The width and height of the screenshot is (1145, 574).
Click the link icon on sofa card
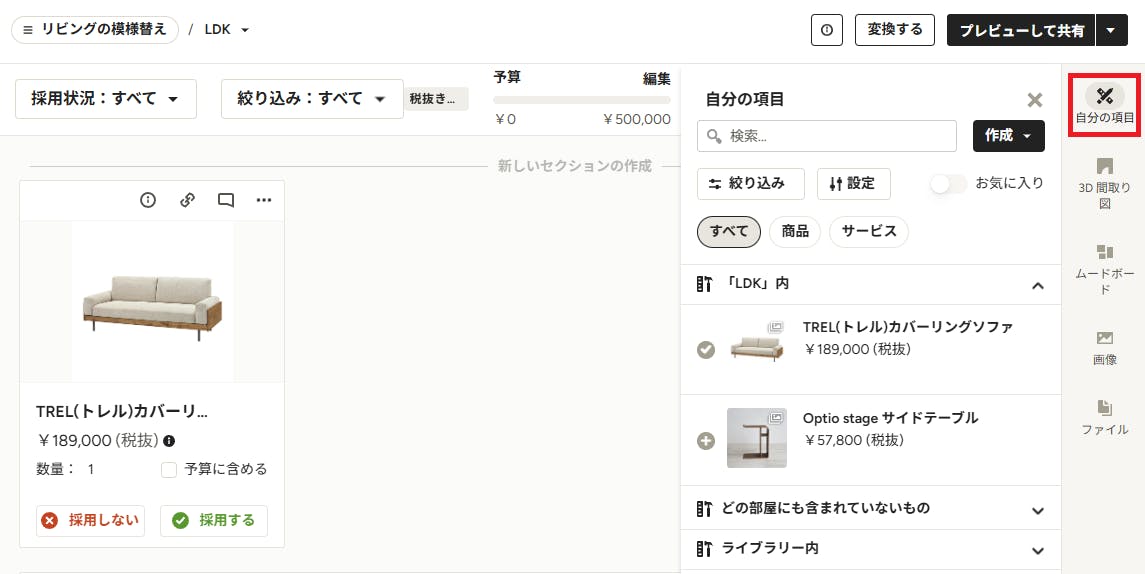[x=188, y=200]
